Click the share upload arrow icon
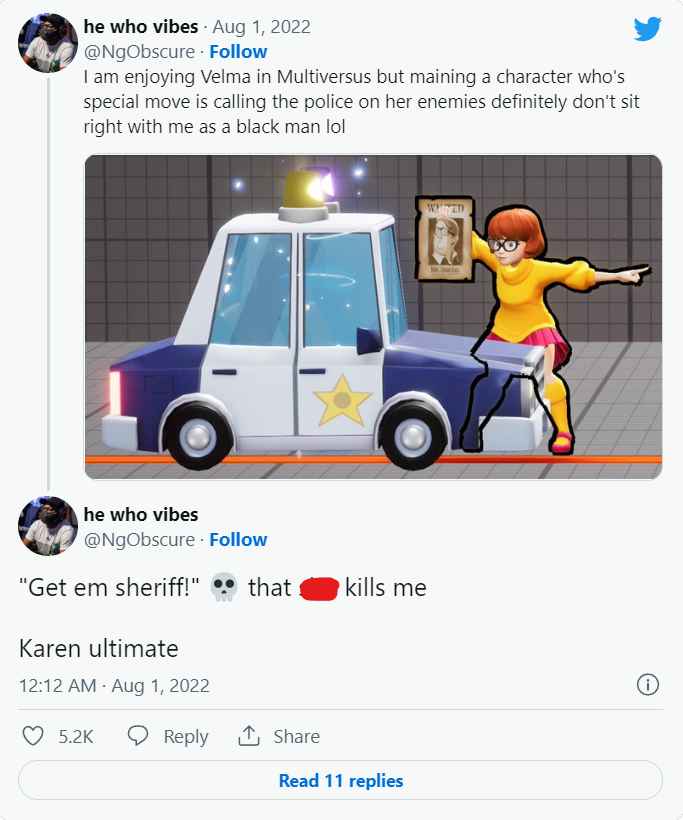This screenshot has height=820, width=683. (x=249, y=736)
